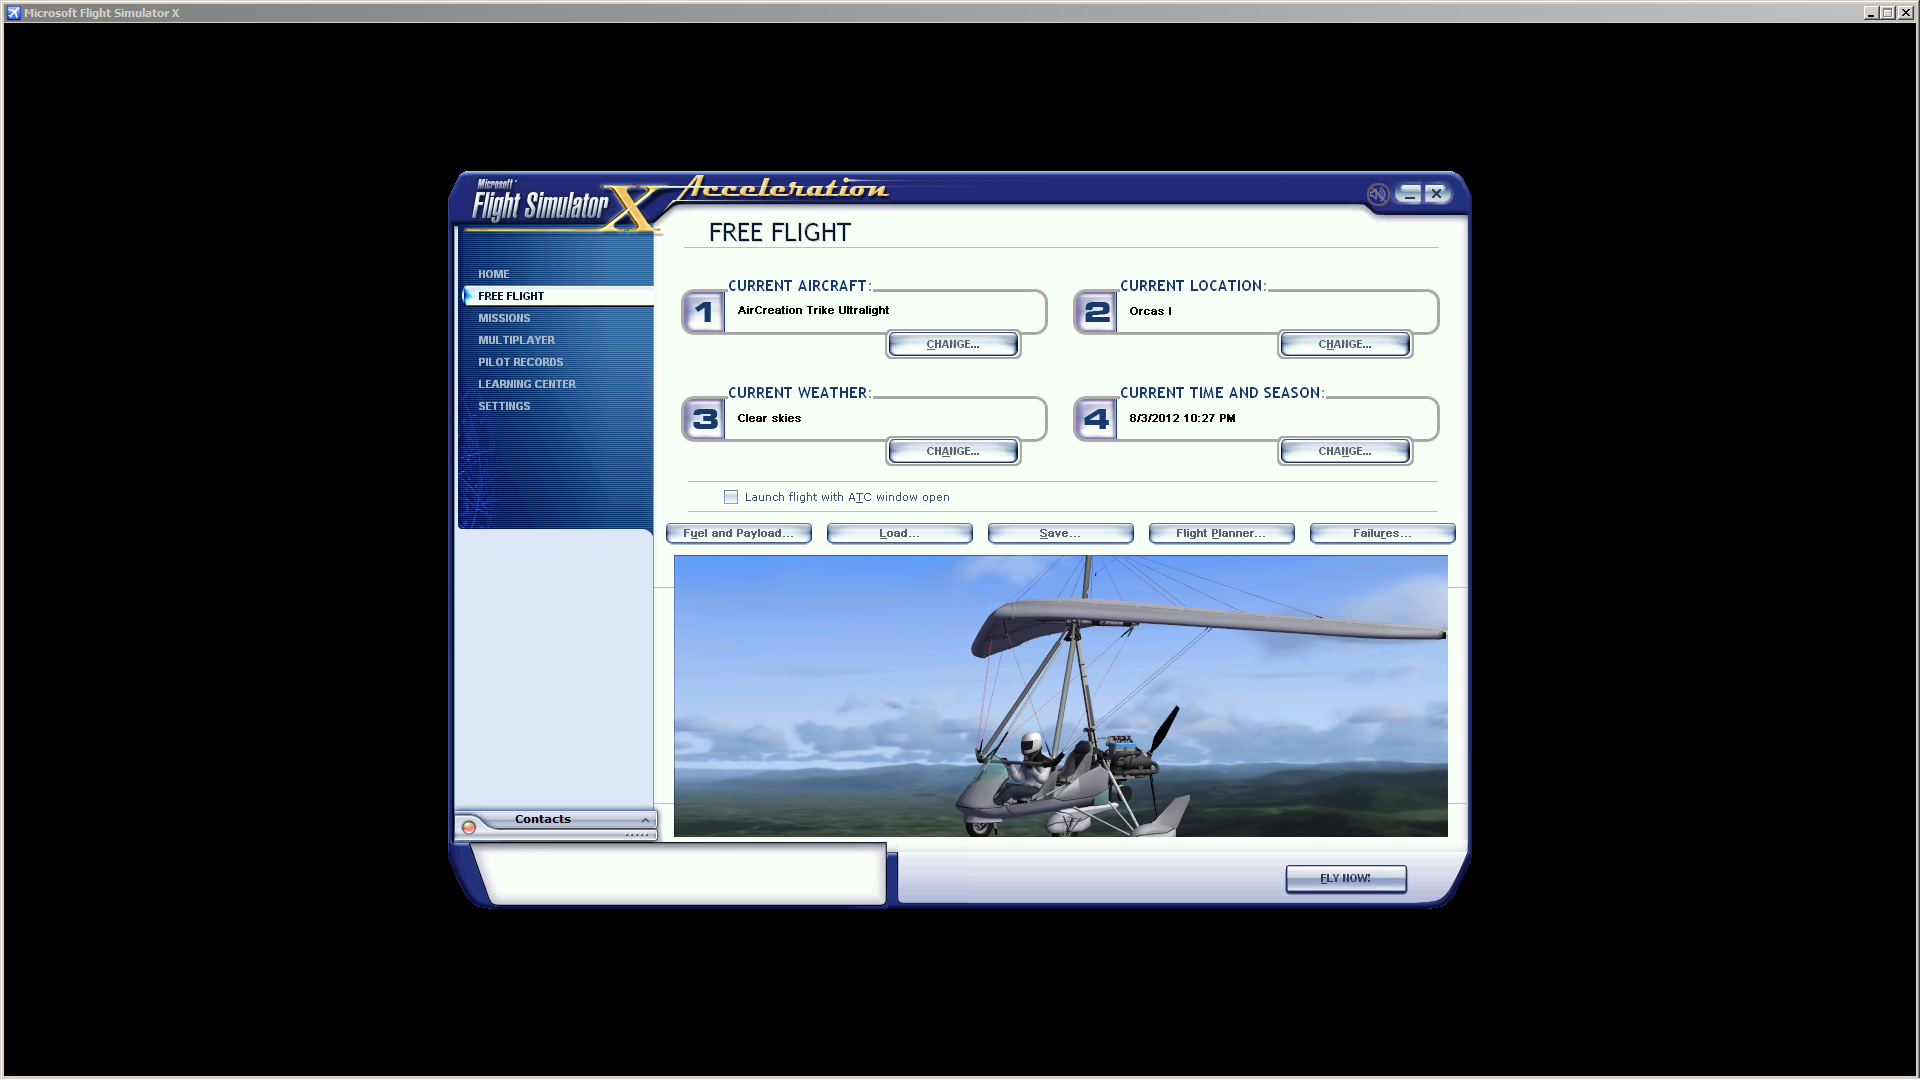Close the Flight Simulator inner dialog

[1436, 194]
